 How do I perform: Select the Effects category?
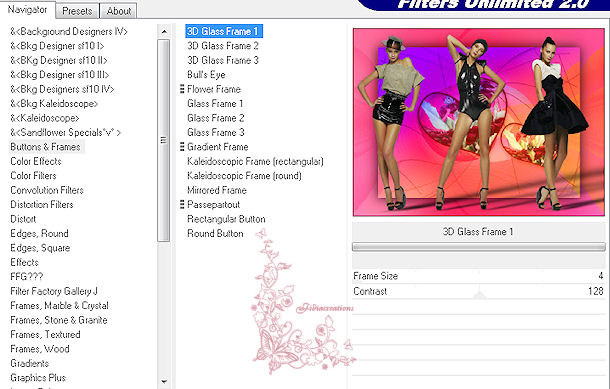point(25,262)
